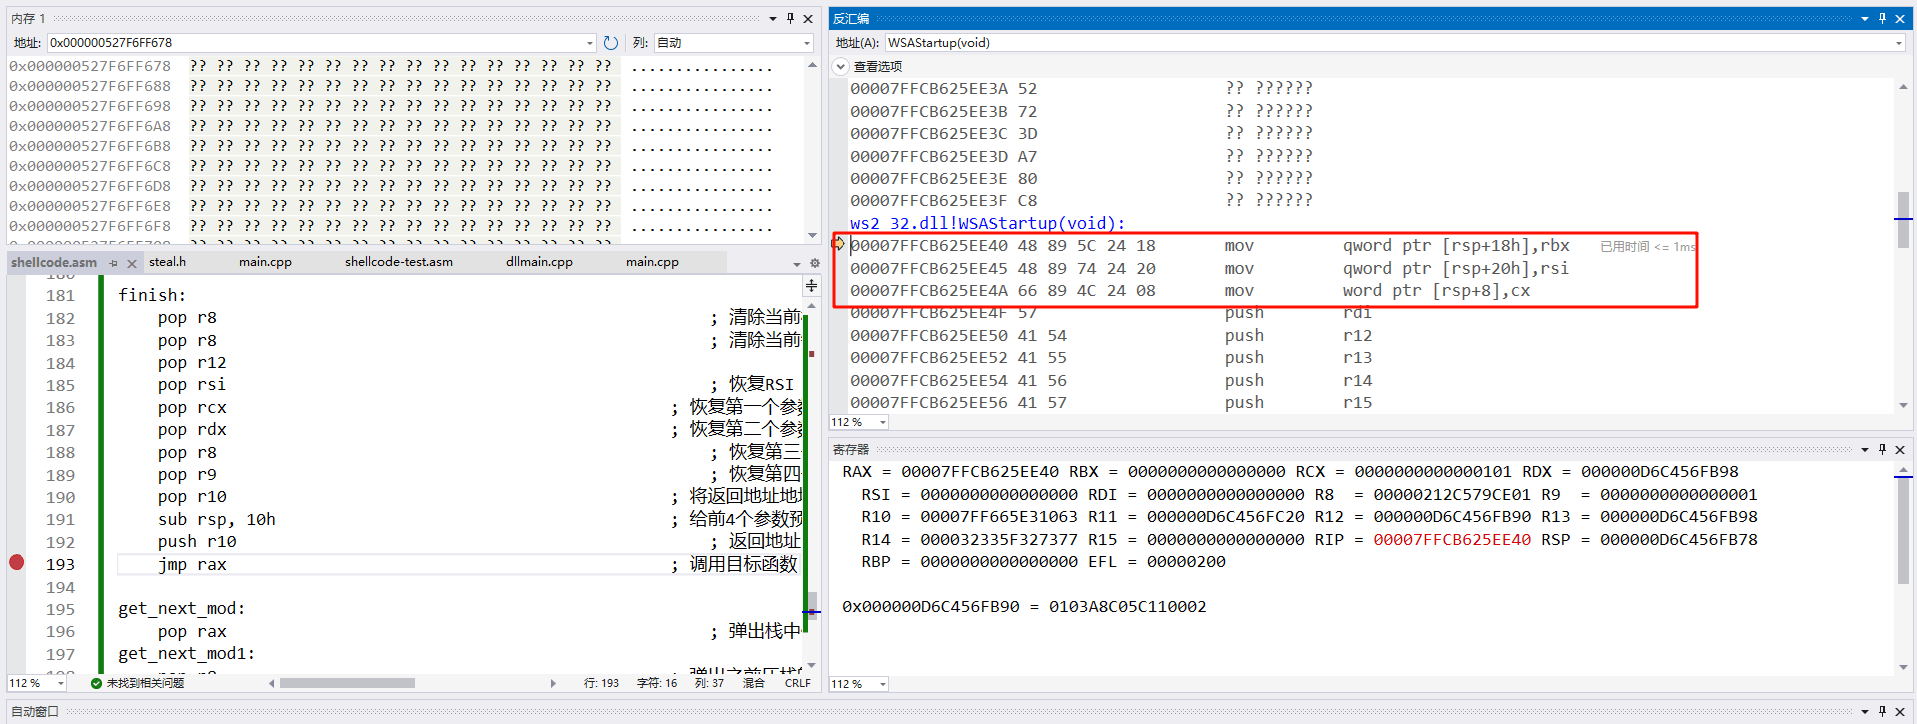
Task: Switch to the steal.h tab
Action: tap(167, 262)
